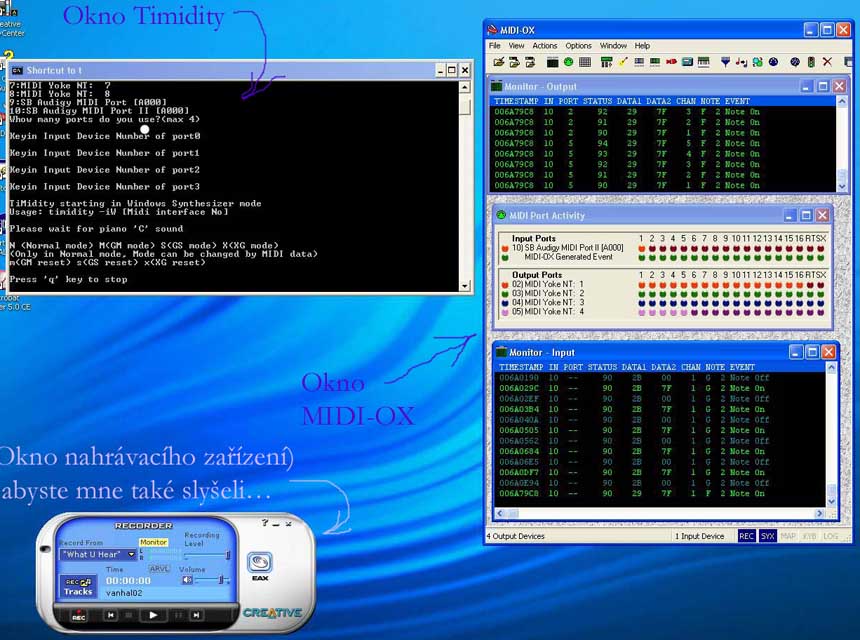Toggle KYB indicator in MIDI-OX status bar

tap(810, 536)
